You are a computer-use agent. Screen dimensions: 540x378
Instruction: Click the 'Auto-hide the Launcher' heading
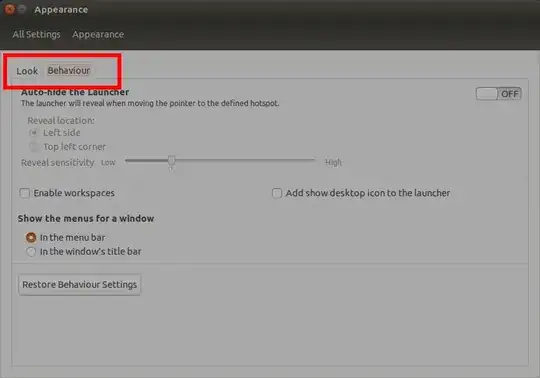coord(75,92)
